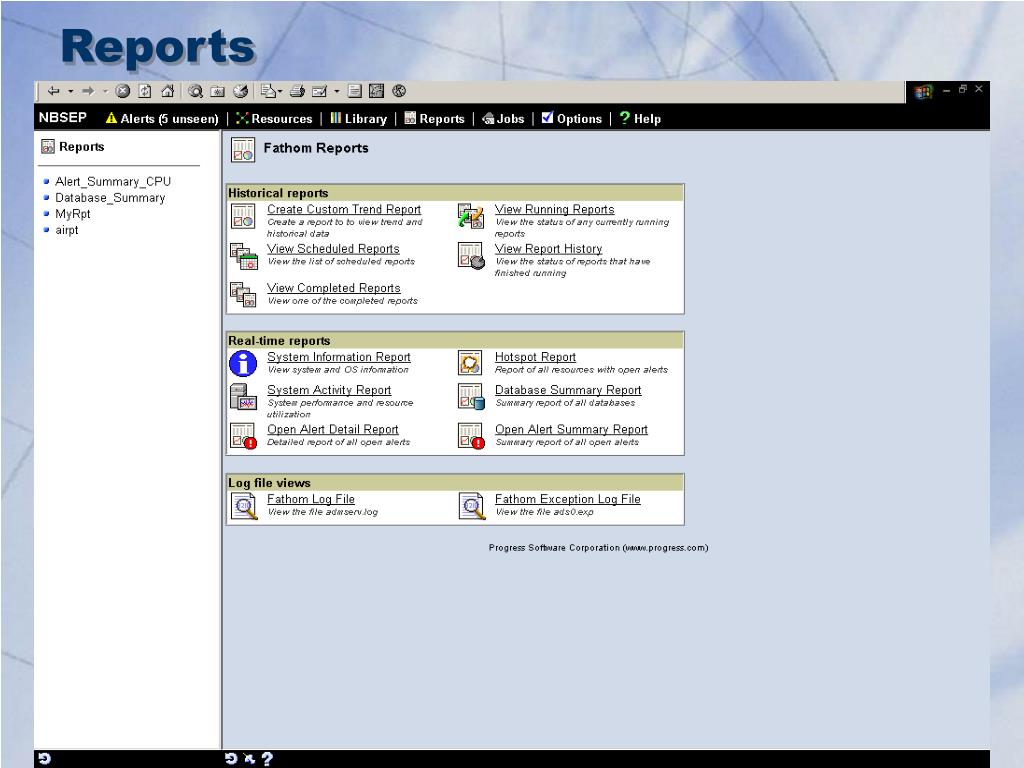The height and width of the screenshot is (768, 1024).
Task: Click the View Report History clock icon
Action: click(x=471, y=256)
